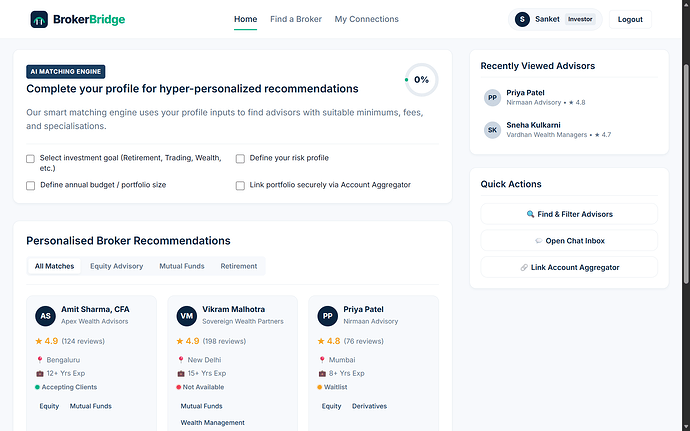Check Define your risk profile checkbox
Image resolution: width=690 pixels, height=431 pixels.
[x=240, y=159]
